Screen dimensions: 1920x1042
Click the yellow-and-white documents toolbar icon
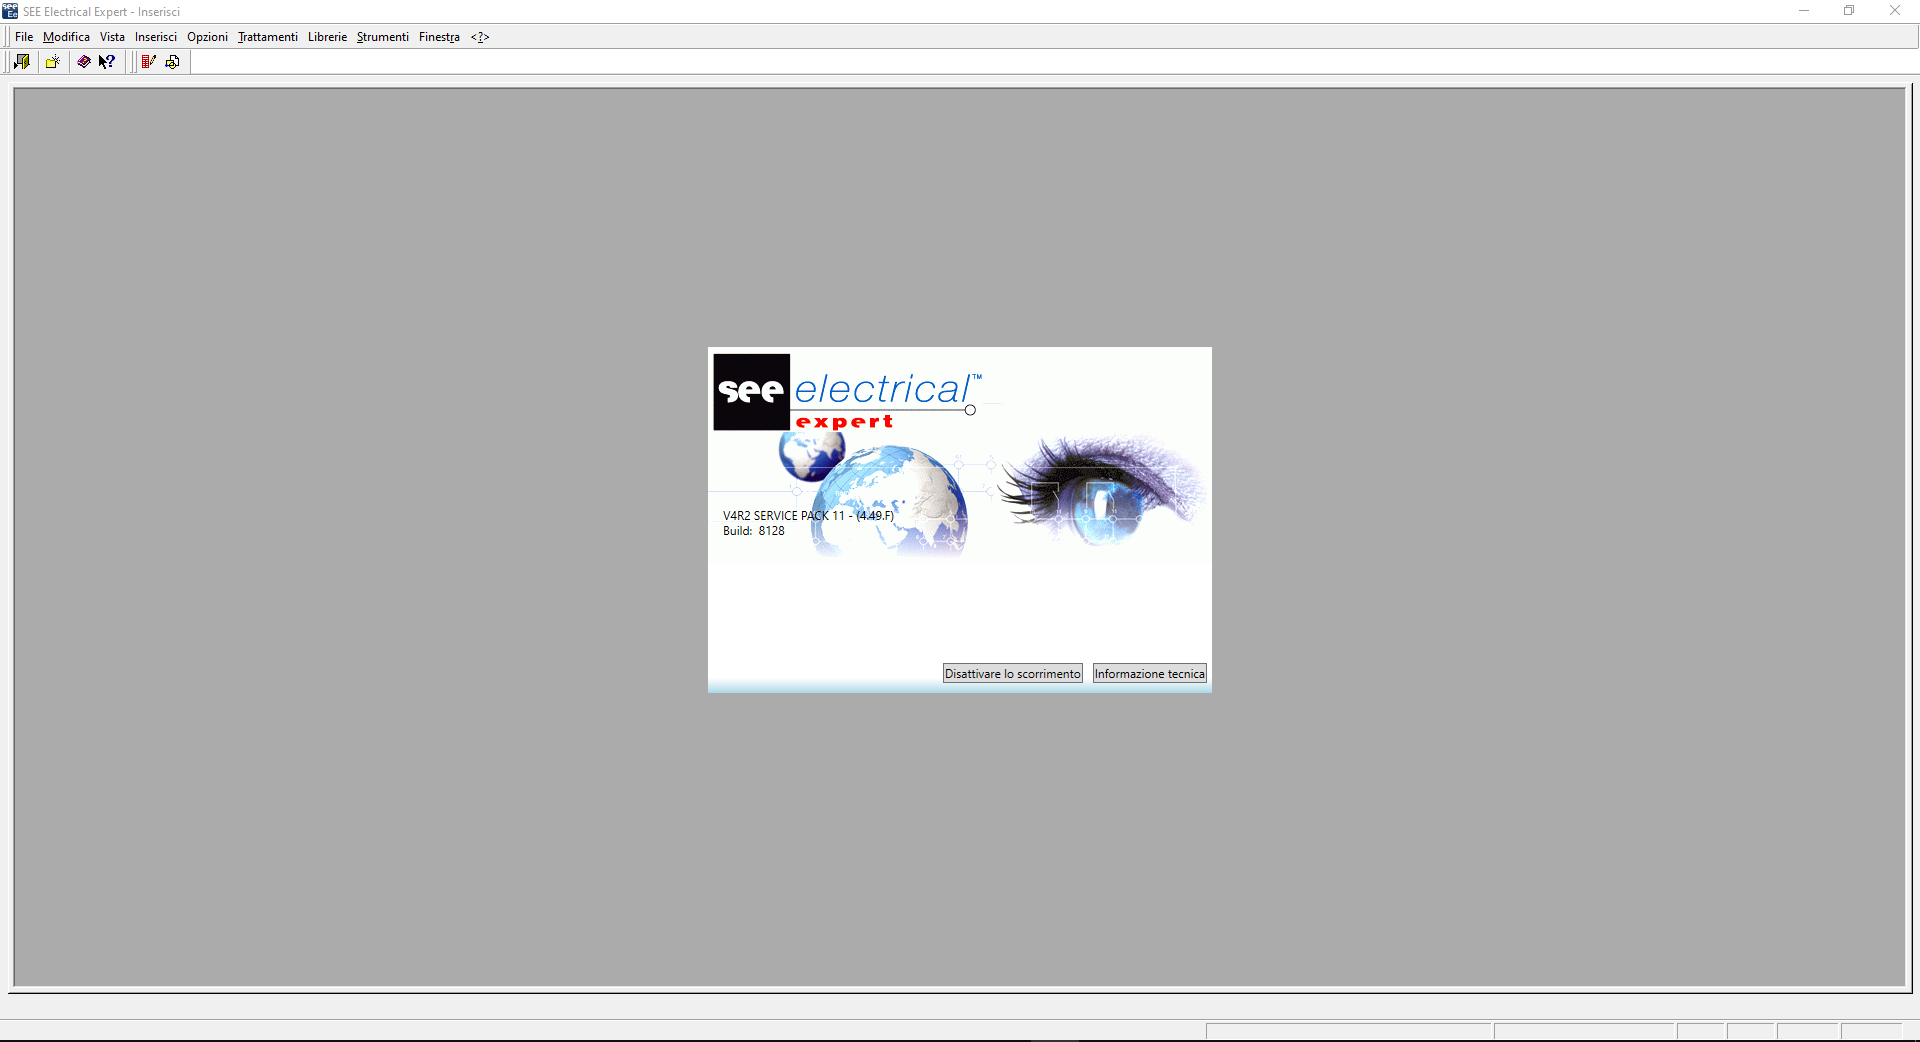(173, 62)
